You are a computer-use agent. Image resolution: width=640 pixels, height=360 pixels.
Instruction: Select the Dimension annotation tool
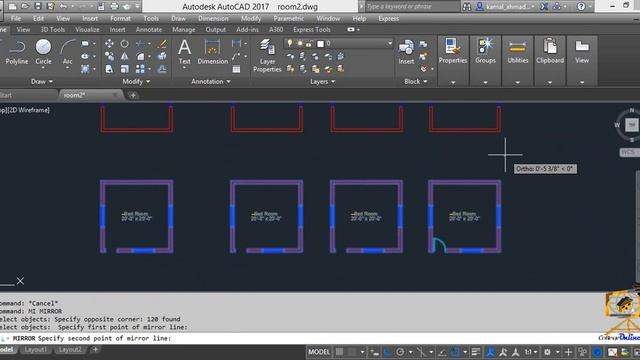[x=213, y=52]
